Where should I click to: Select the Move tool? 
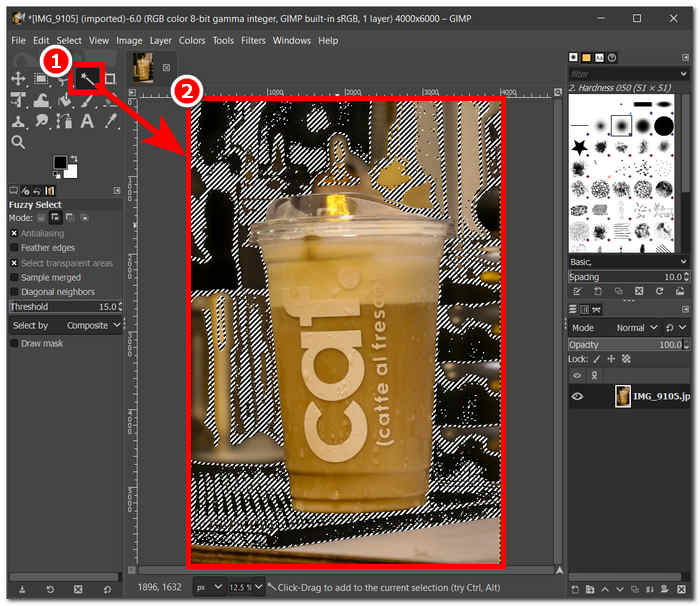(18, 78)
